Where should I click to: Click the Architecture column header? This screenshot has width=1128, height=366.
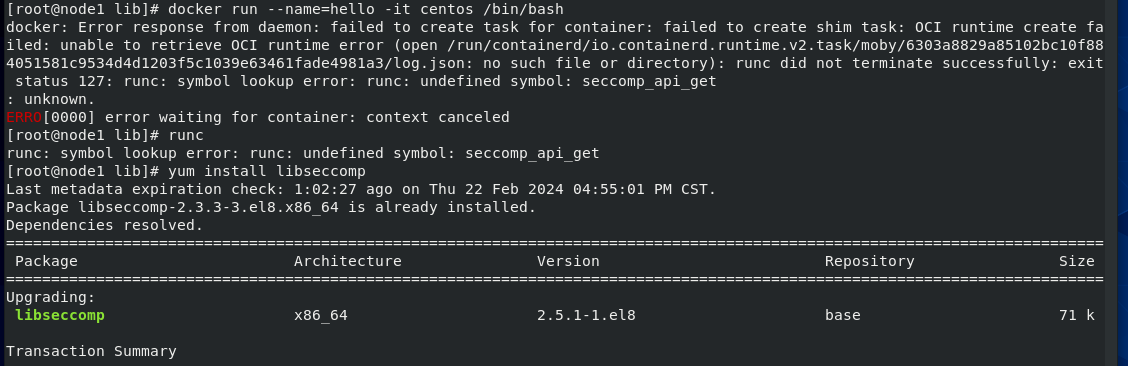(x=347, y=261)
